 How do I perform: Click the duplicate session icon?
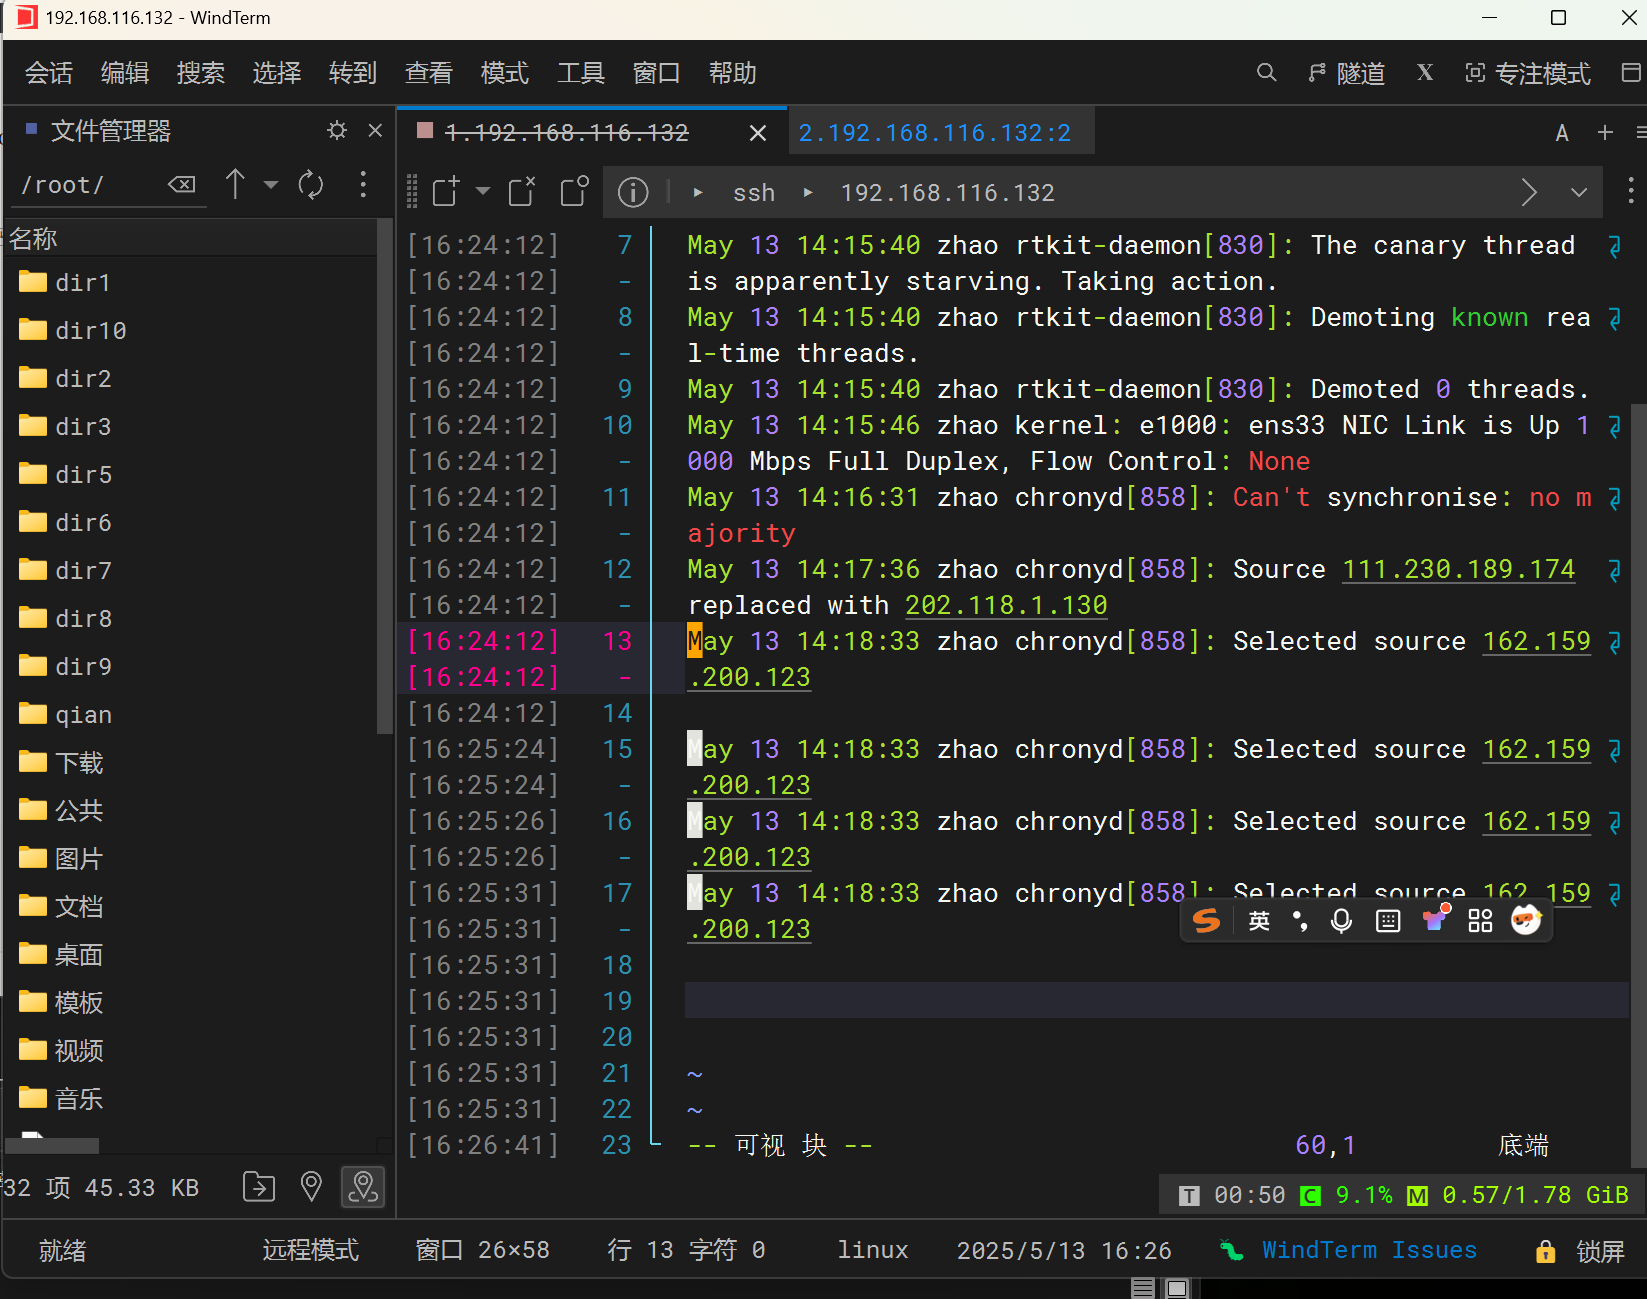[x=575, y=191]
